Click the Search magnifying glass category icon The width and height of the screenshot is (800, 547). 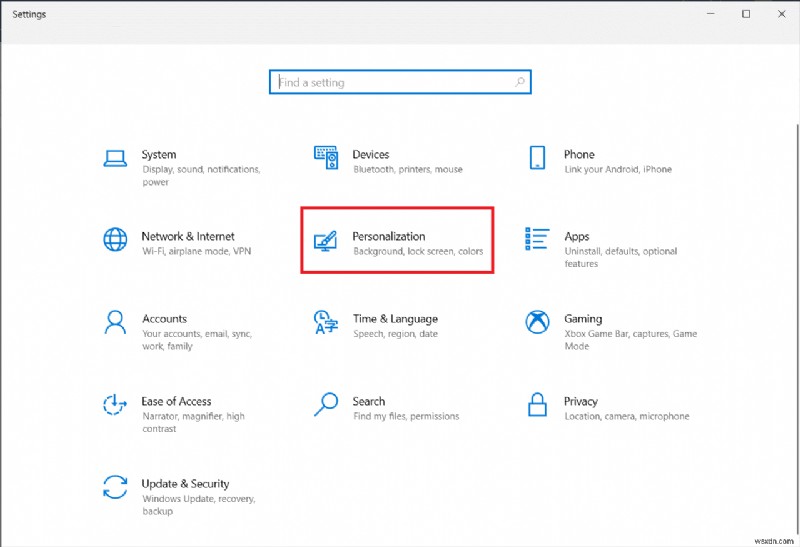[x=326, y=405]
